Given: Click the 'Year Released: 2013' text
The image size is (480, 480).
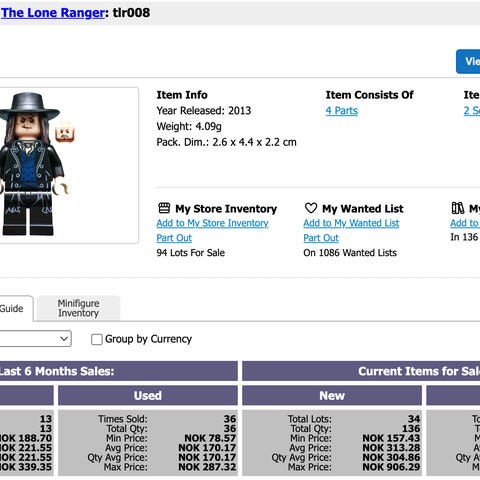Looking at the screenshot, I should pos(204,111).
